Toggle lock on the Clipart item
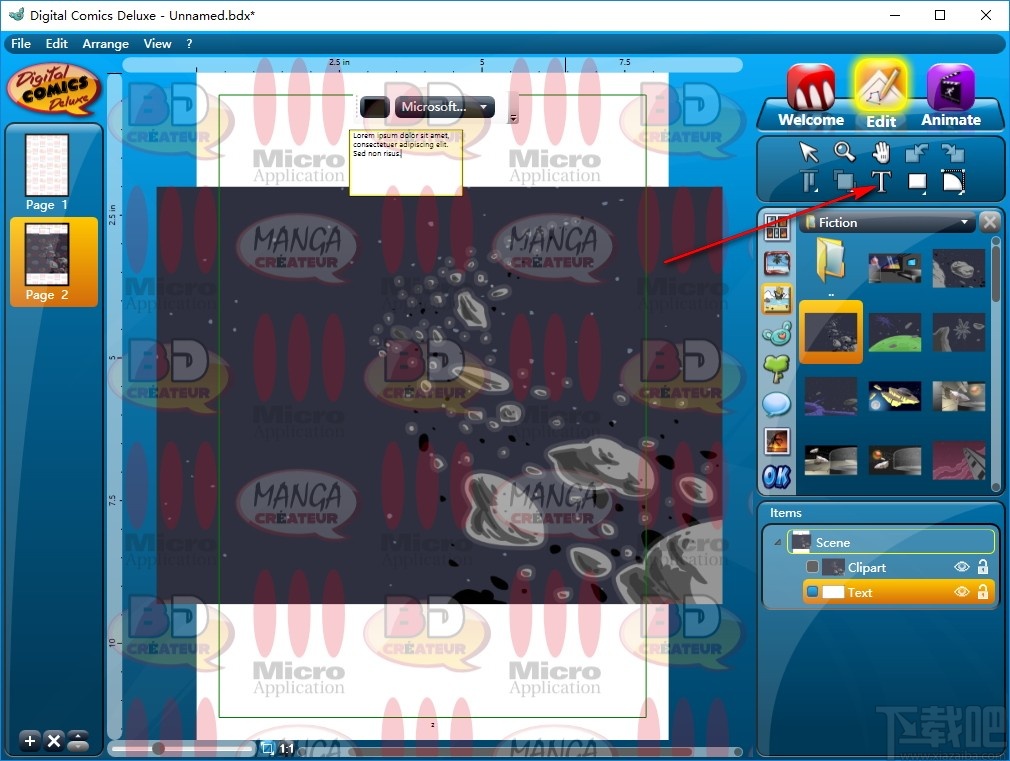The height and width of the screenshot is (761, 1010). pyautogui.click(x=983, y=567)
